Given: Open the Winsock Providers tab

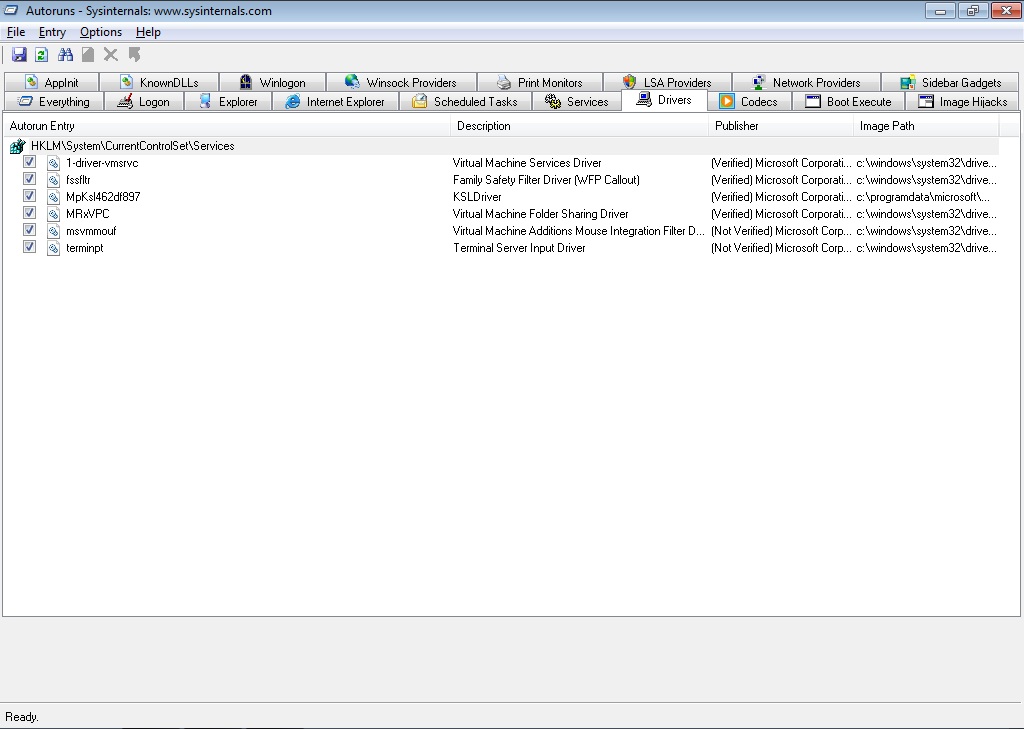Looking at the screenshot, I should pyautogui.click(x=401, y=82).
